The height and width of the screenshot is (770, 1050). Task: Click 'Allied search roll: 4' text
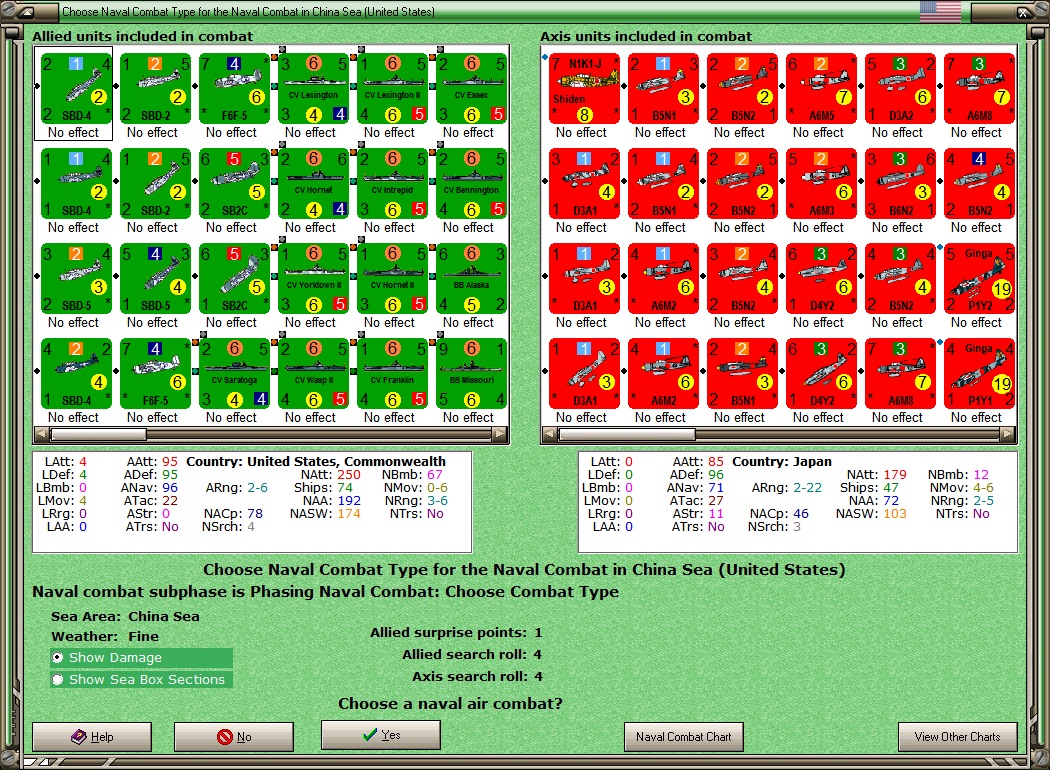coord(472,655)
